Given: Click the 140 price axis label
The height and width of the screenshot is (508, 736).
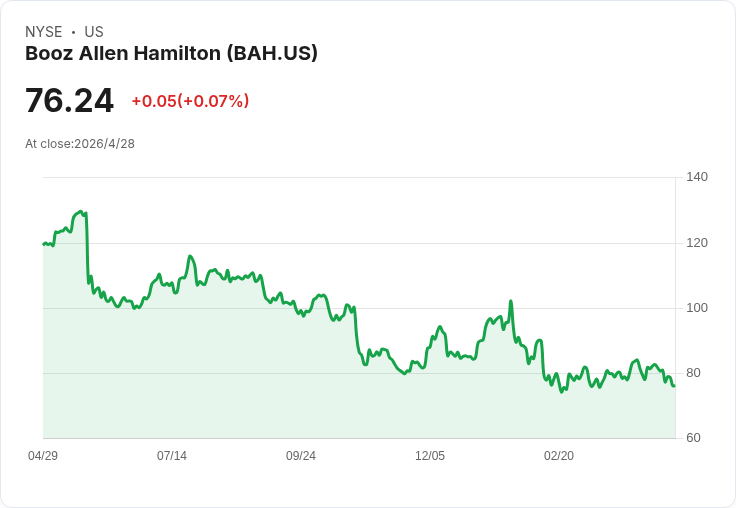Looking at the screenshot, I should (x=697, y=177).
